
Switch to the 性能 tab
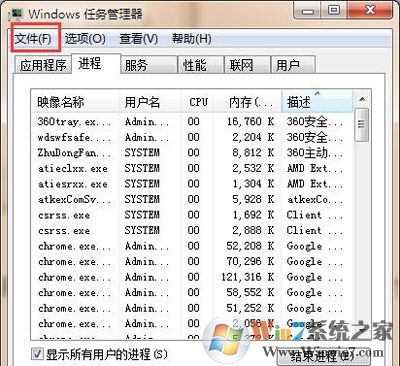pyautogui.click(x=200, y=65)
